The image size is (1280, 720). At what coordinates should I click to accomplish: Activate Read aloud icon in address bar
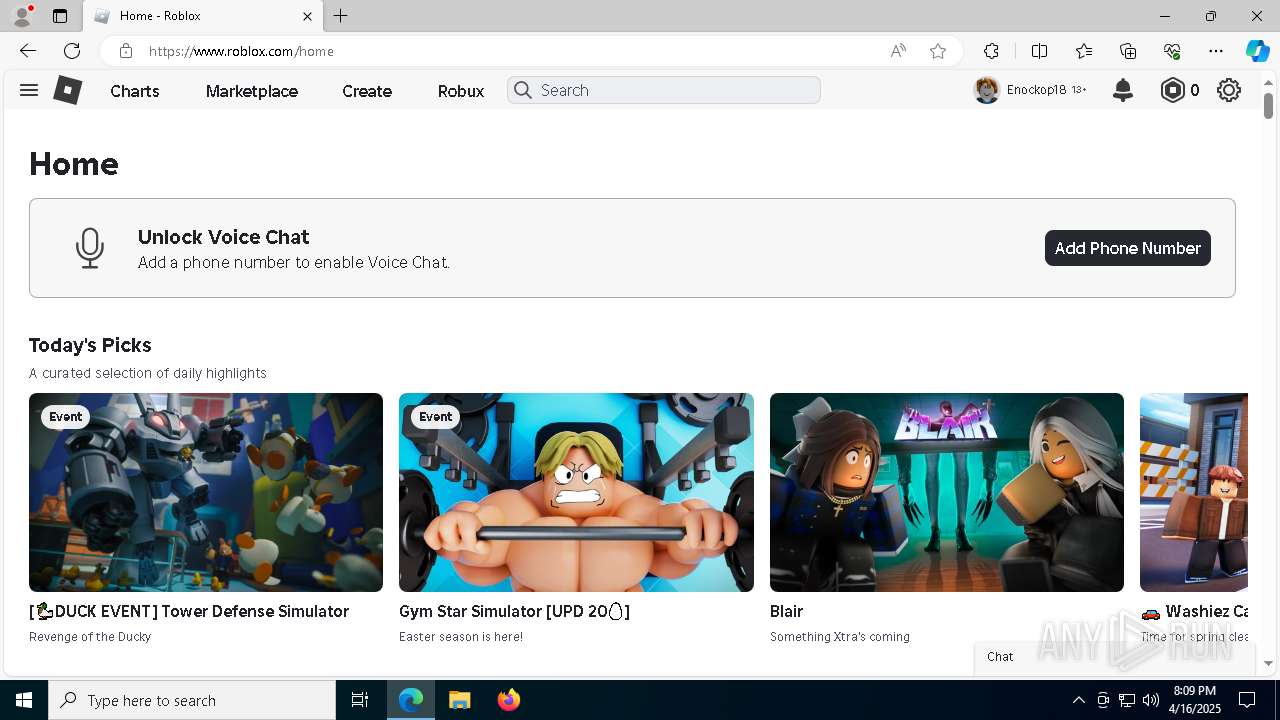point(898,51)
